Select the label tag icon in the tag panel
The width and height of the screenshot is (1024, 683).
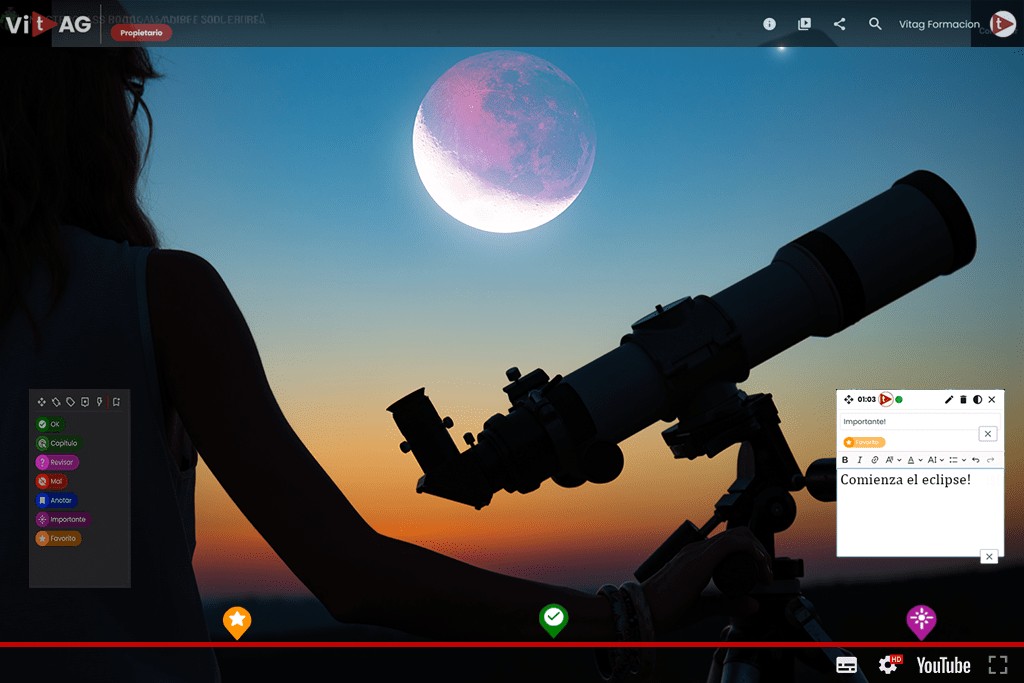click(x=71, y=402)
